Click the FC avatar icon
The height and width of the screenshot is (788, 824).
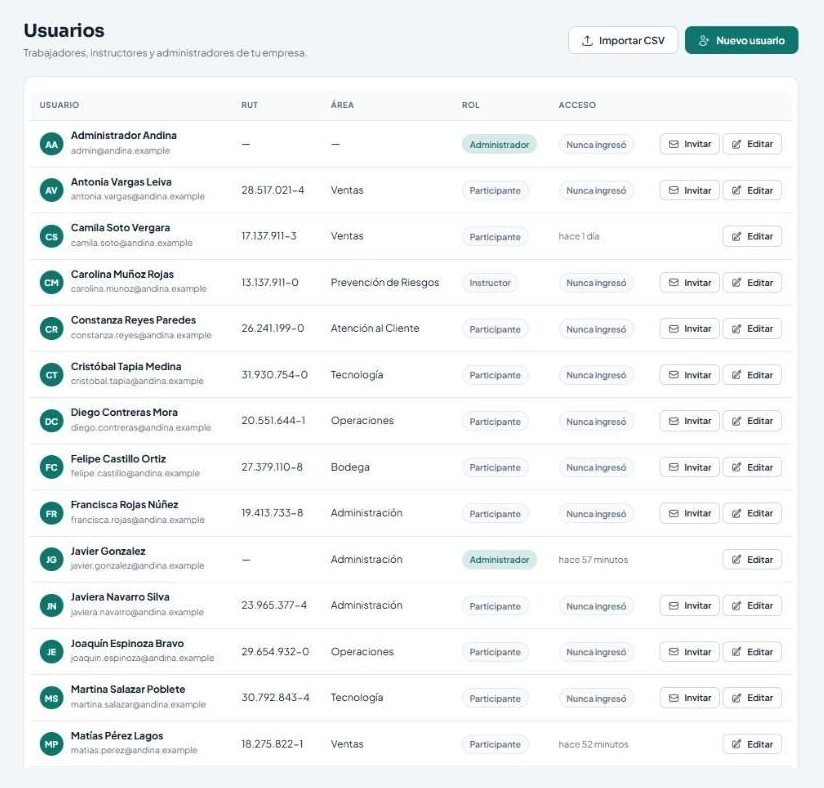click(52, 467)
